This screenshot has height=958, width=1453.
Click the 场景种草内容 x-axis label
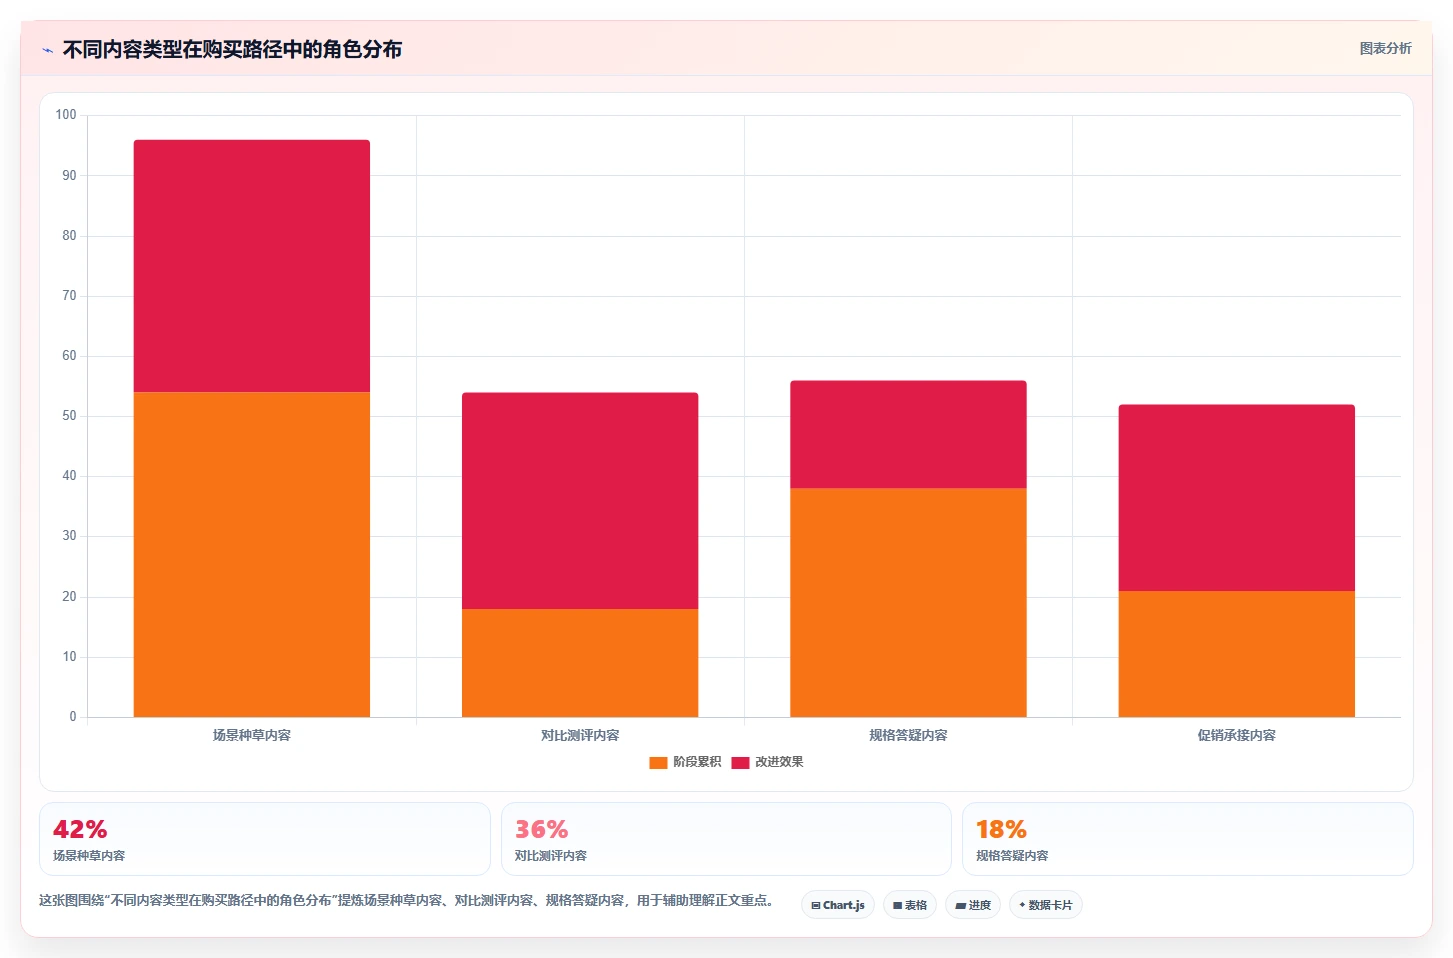[252, 735]
